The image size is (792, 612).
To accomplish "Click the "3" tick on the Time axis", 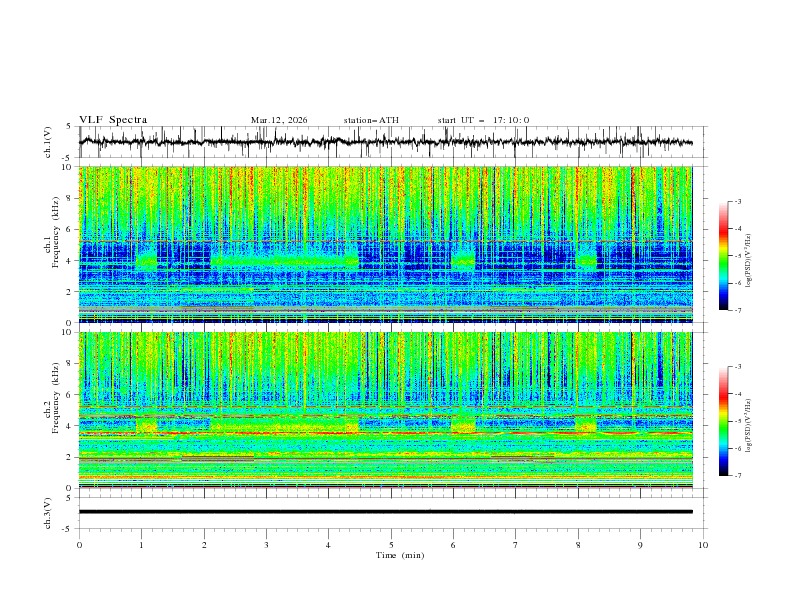I will [267, 545].
